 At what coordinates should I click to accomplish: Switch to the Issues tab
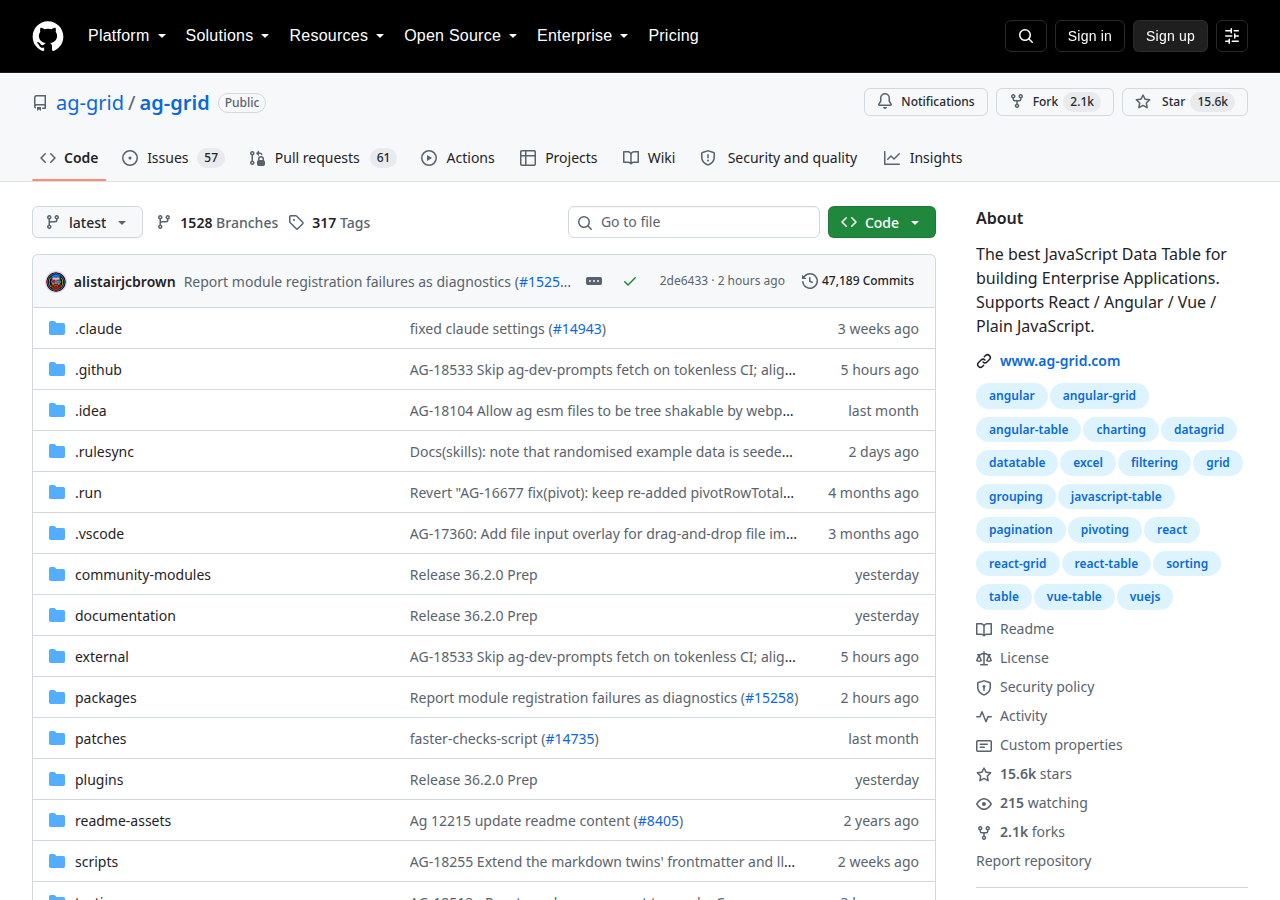click(172, 158)
